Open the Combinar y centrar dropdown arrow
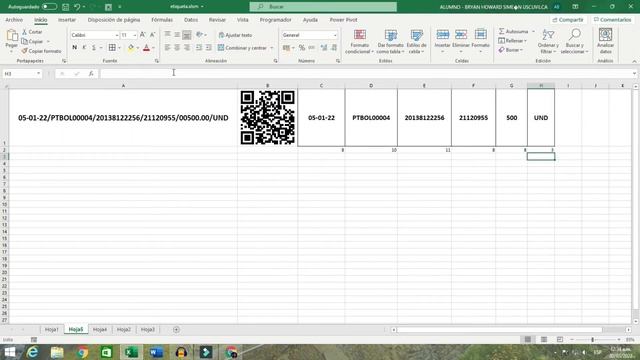 272,48
